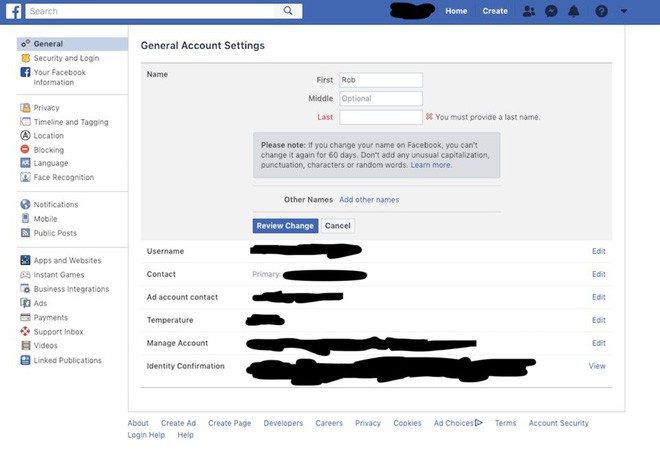The image size is (660, 450).
Task: Click the Apps and Websites icon
Action: coord(25,260)
